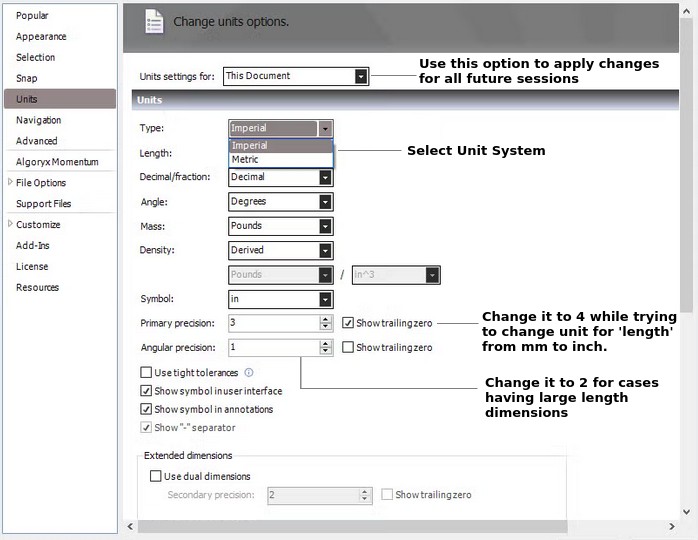
Task: Open the Angle Degrees dropdown
Action: [325, 202]
